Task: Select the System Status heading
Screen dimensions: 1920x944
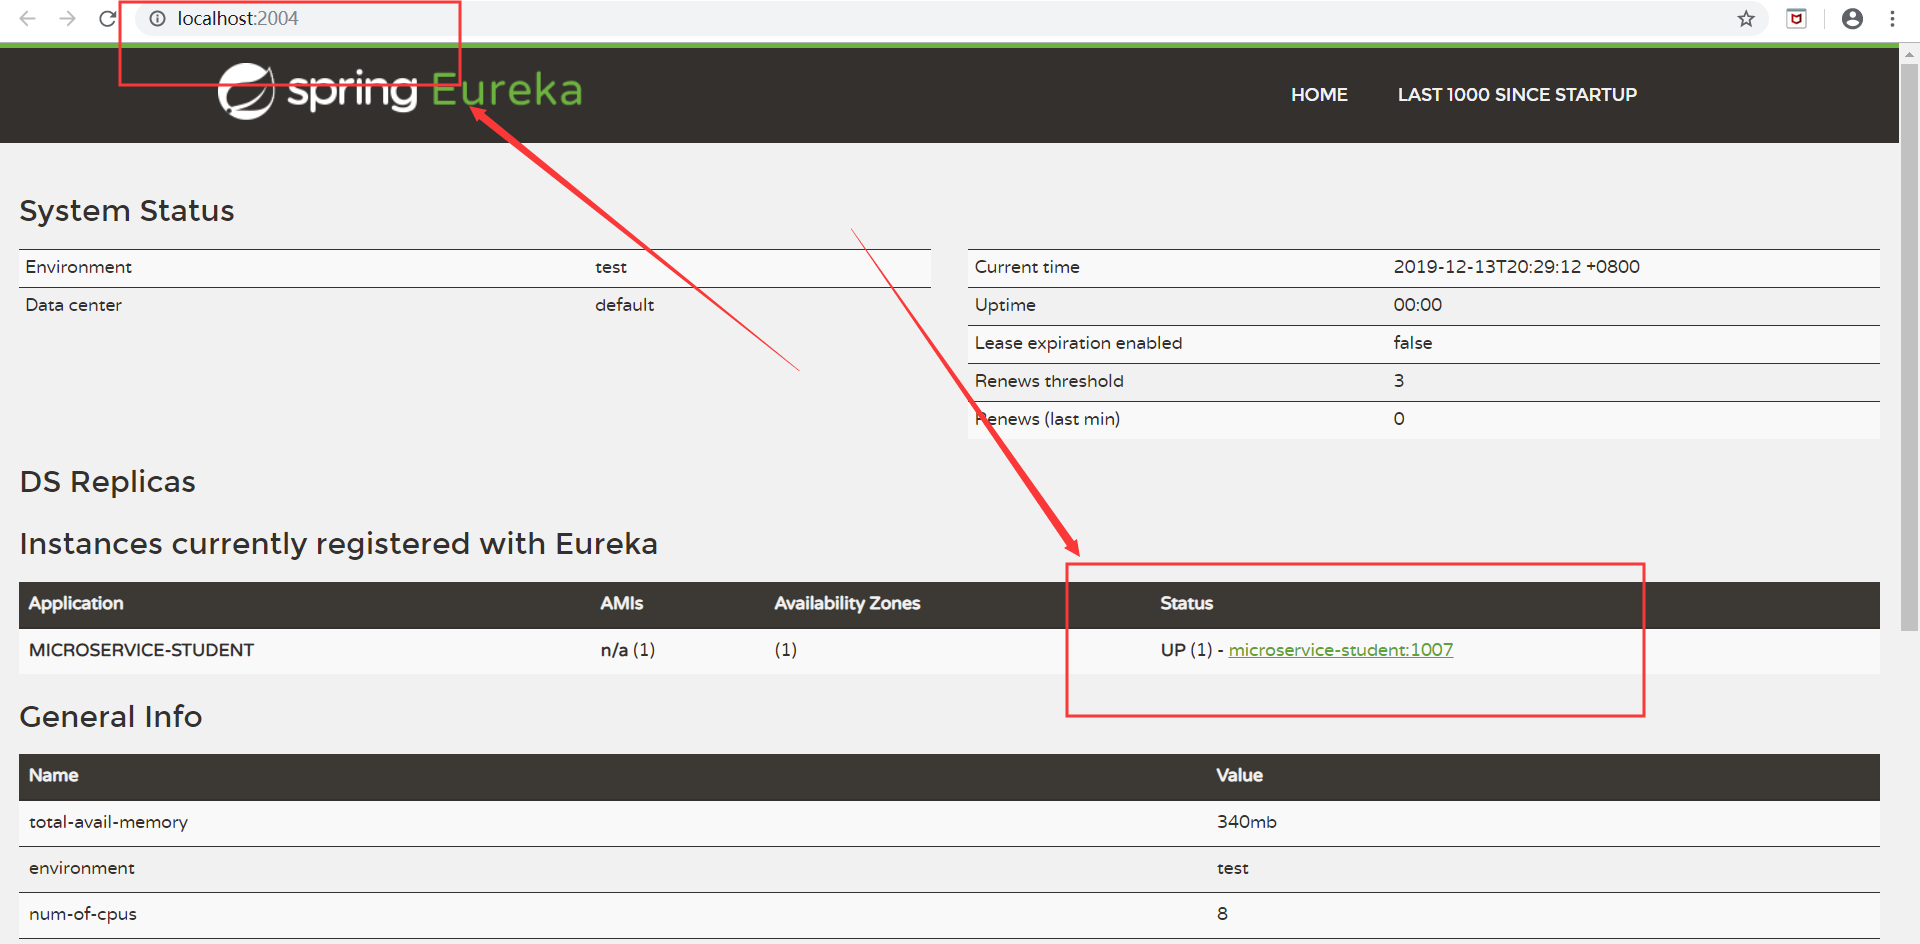Action: pos(127,211)
